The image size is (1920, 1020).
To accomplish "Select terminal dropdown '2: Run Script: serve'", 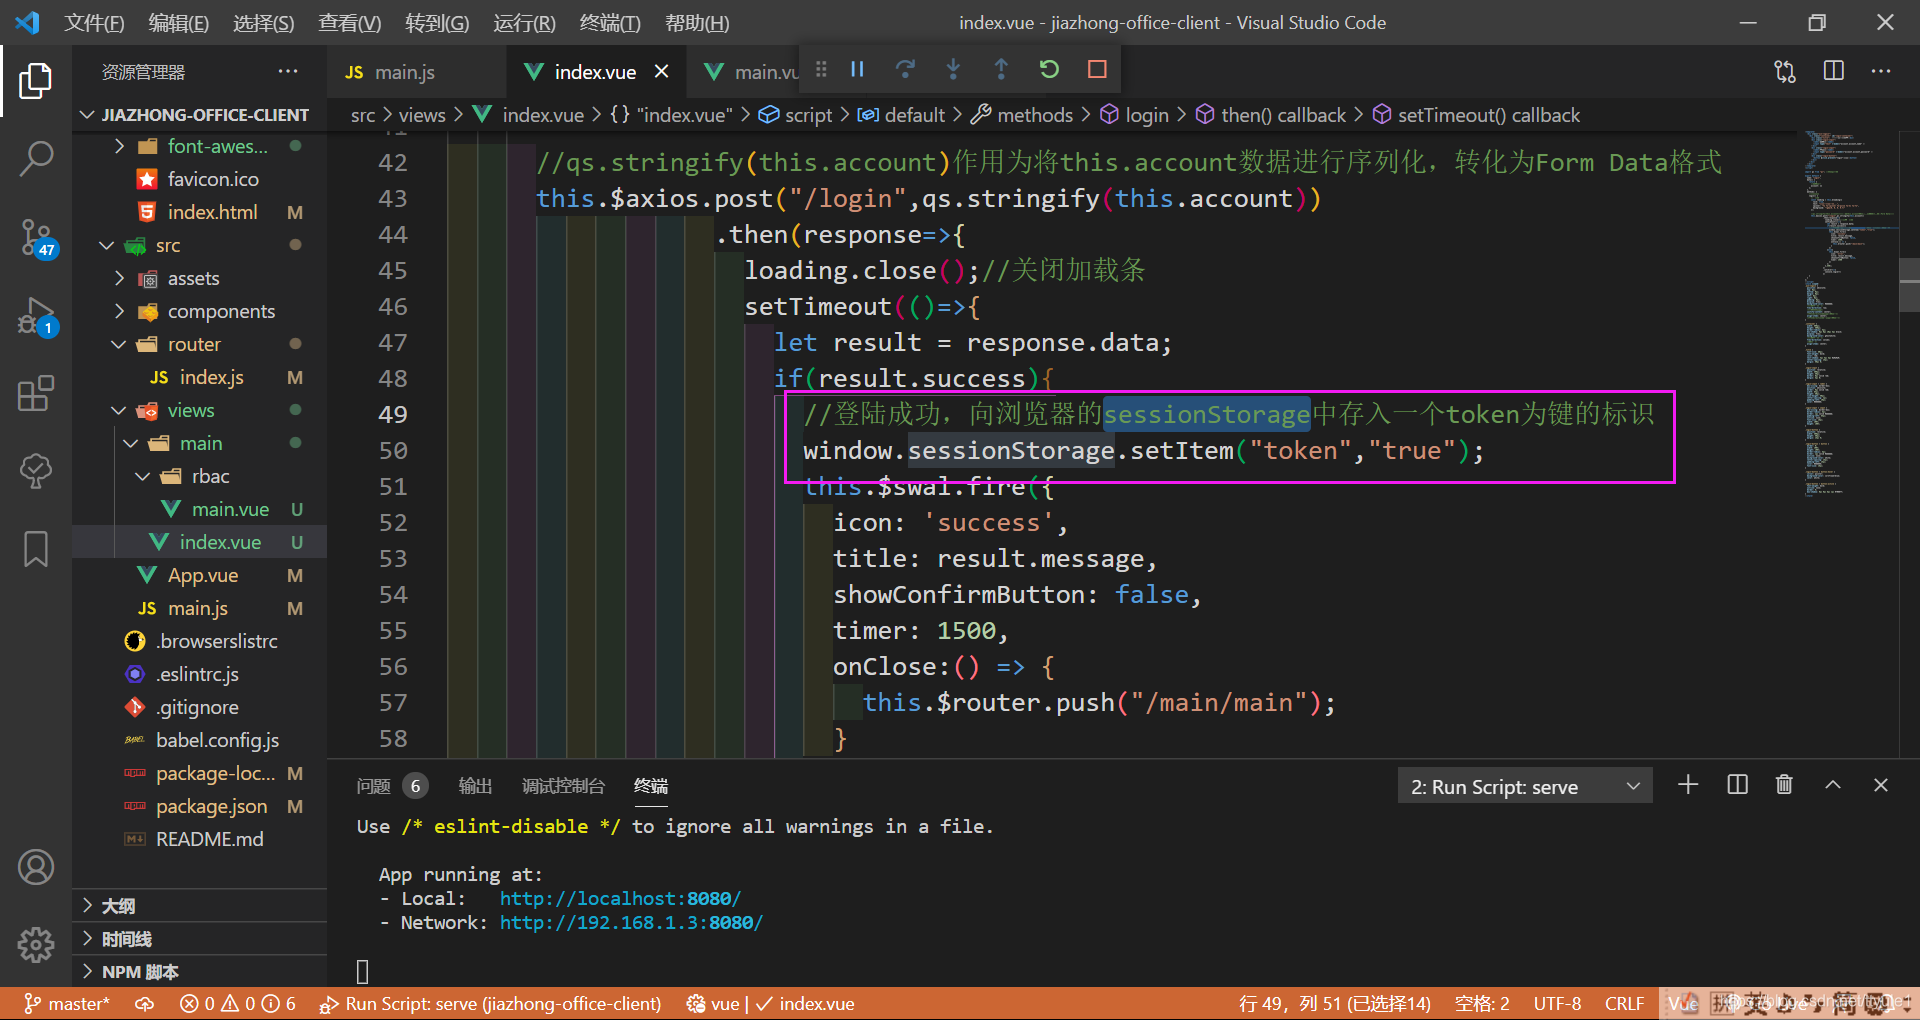I will coord(1524,786).
